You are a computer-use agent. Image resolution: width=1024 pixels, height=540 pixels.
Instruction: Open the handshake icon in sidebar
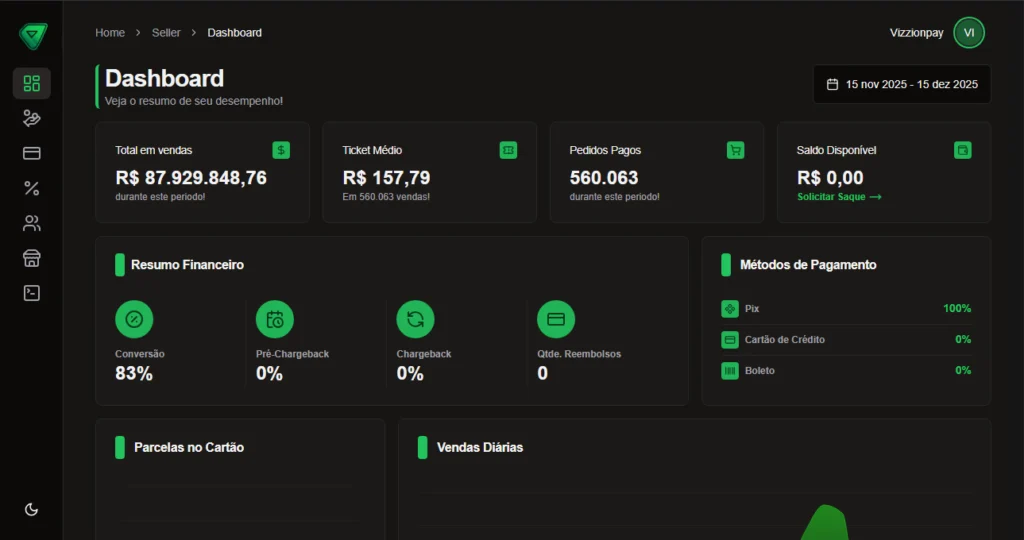pyautogui.click(x=31, y=118)
